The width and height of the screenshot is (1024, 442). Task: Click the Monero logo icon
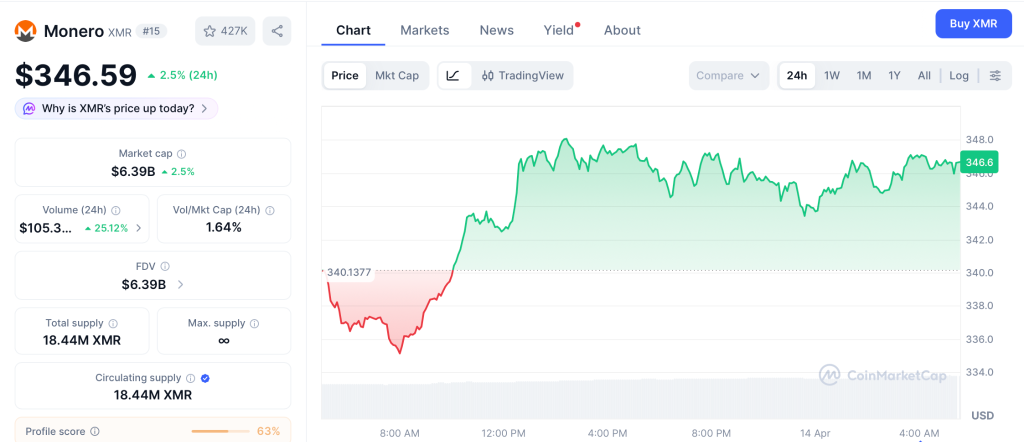(25, 31)
